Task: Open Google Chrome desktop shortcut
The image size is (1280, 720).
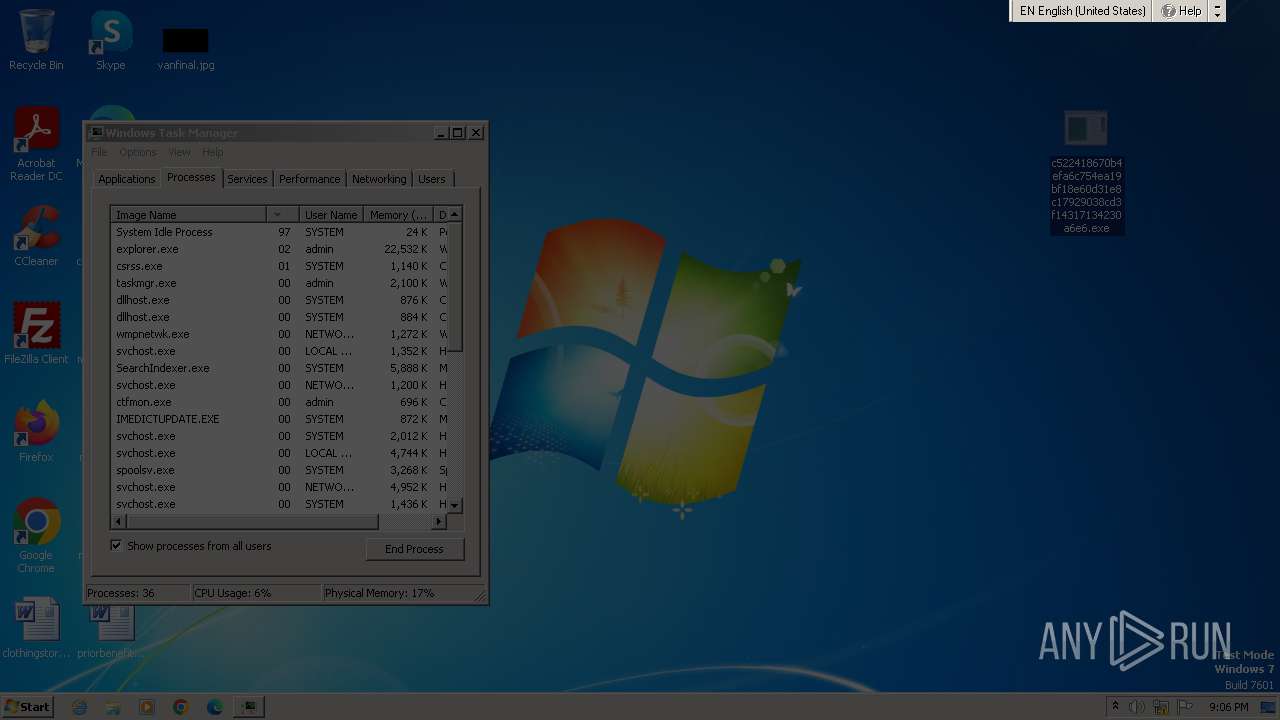Action: (36, 536)
